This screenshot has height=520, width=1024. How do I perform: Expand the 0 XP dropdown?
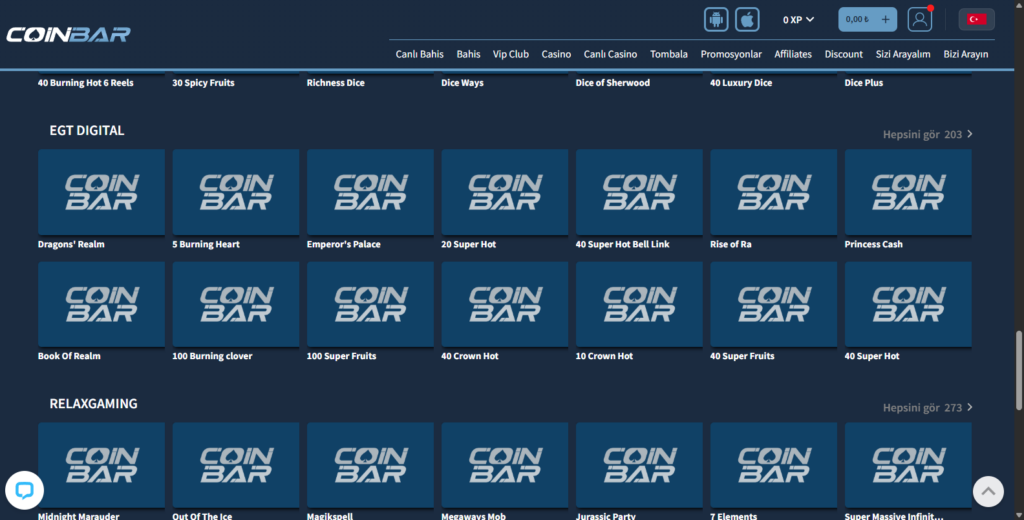(798, 19)
